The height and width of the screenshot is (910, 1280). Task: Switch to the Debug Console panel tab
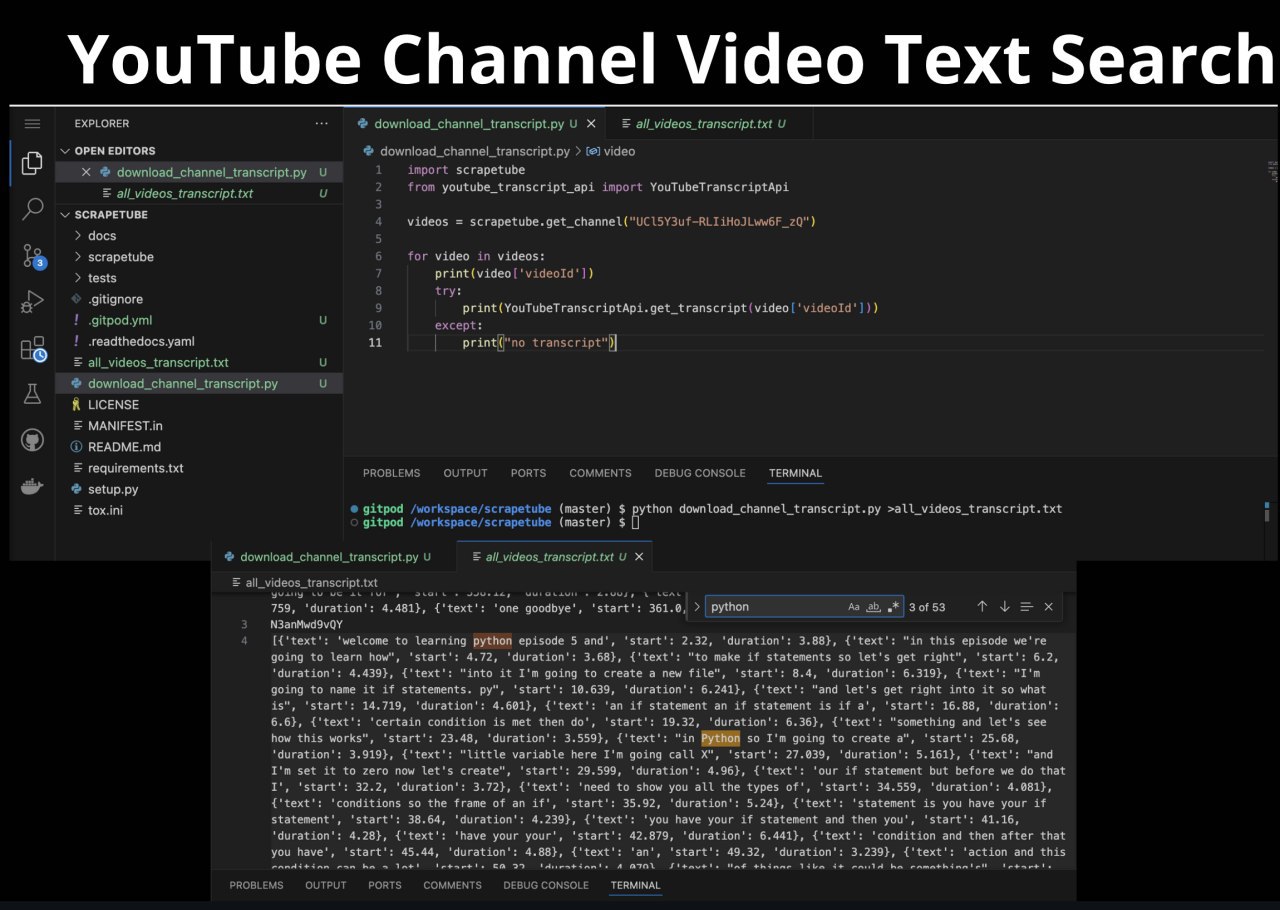point(699,473)
